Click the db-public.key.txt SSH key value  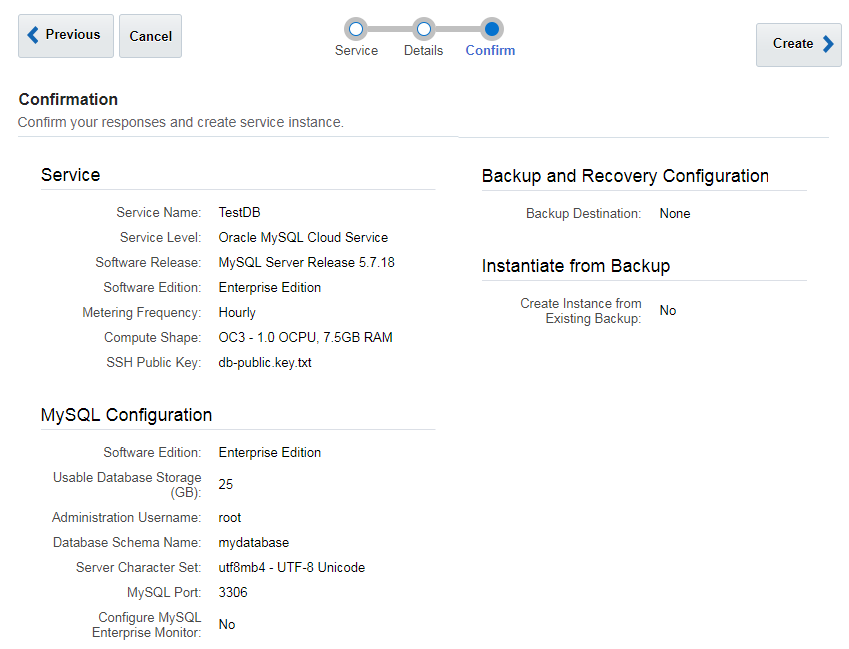[265, 363]
